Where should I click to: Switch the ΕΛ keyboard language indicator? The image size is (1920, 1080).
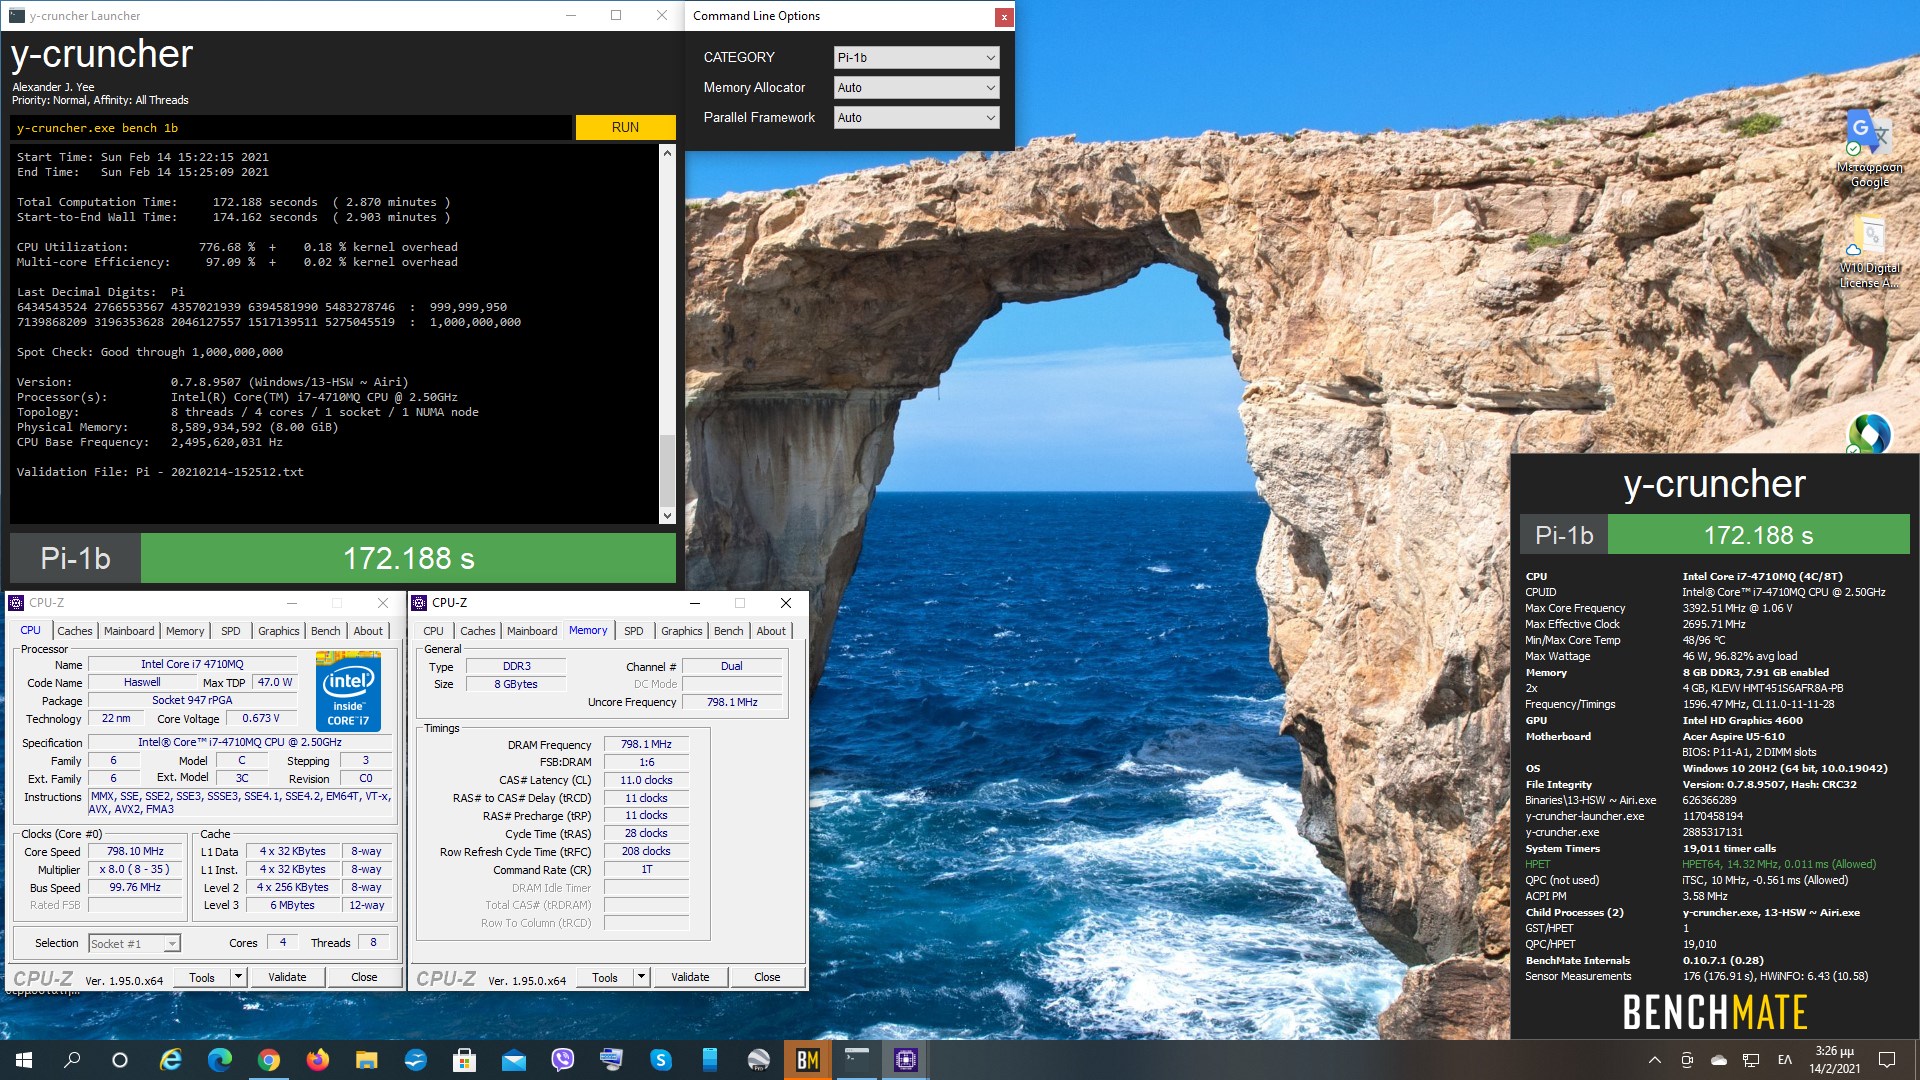[1785, 1060]
